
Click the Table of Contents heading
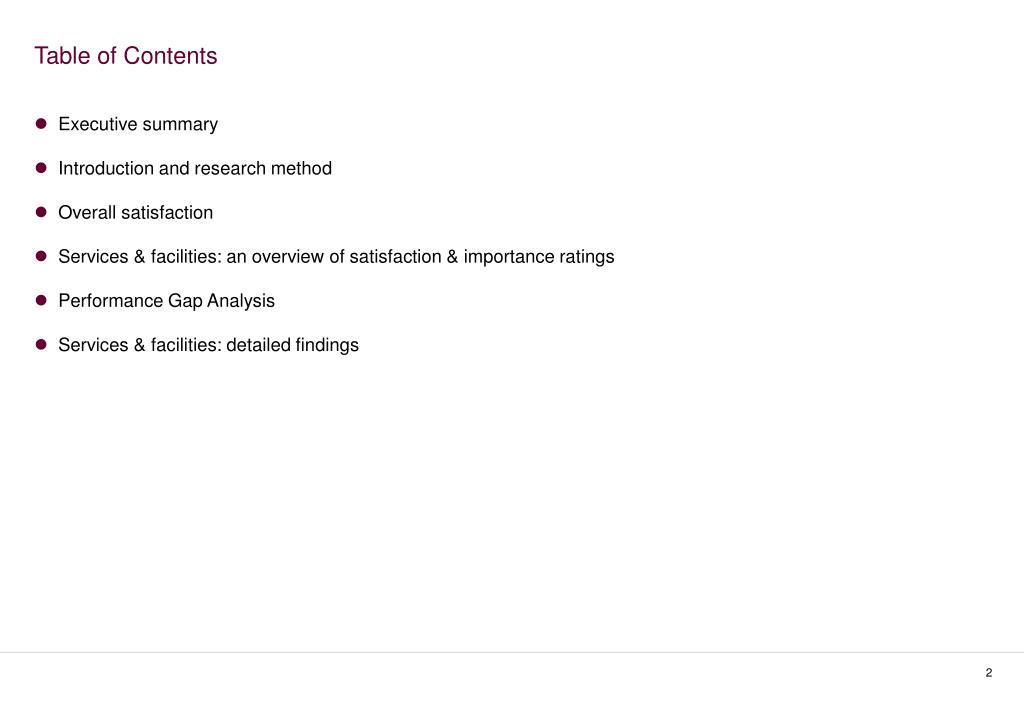125,56
